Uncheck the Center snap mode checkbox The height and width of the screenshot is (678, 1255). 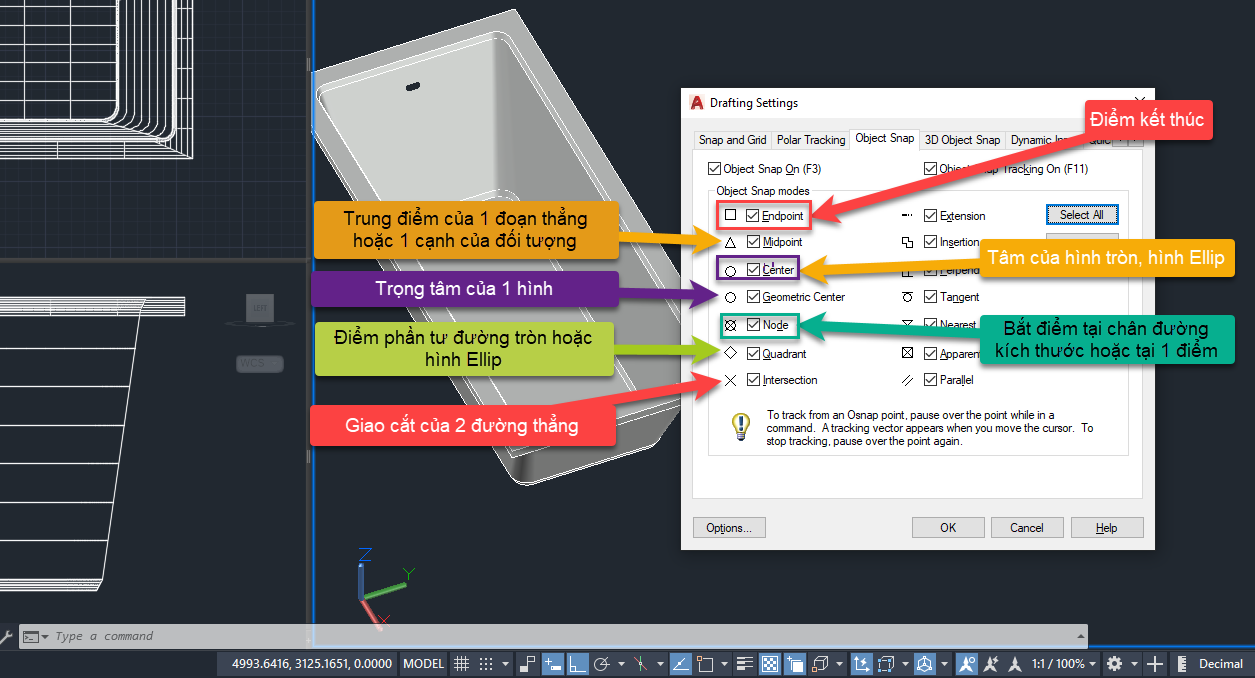click(753, 270)
